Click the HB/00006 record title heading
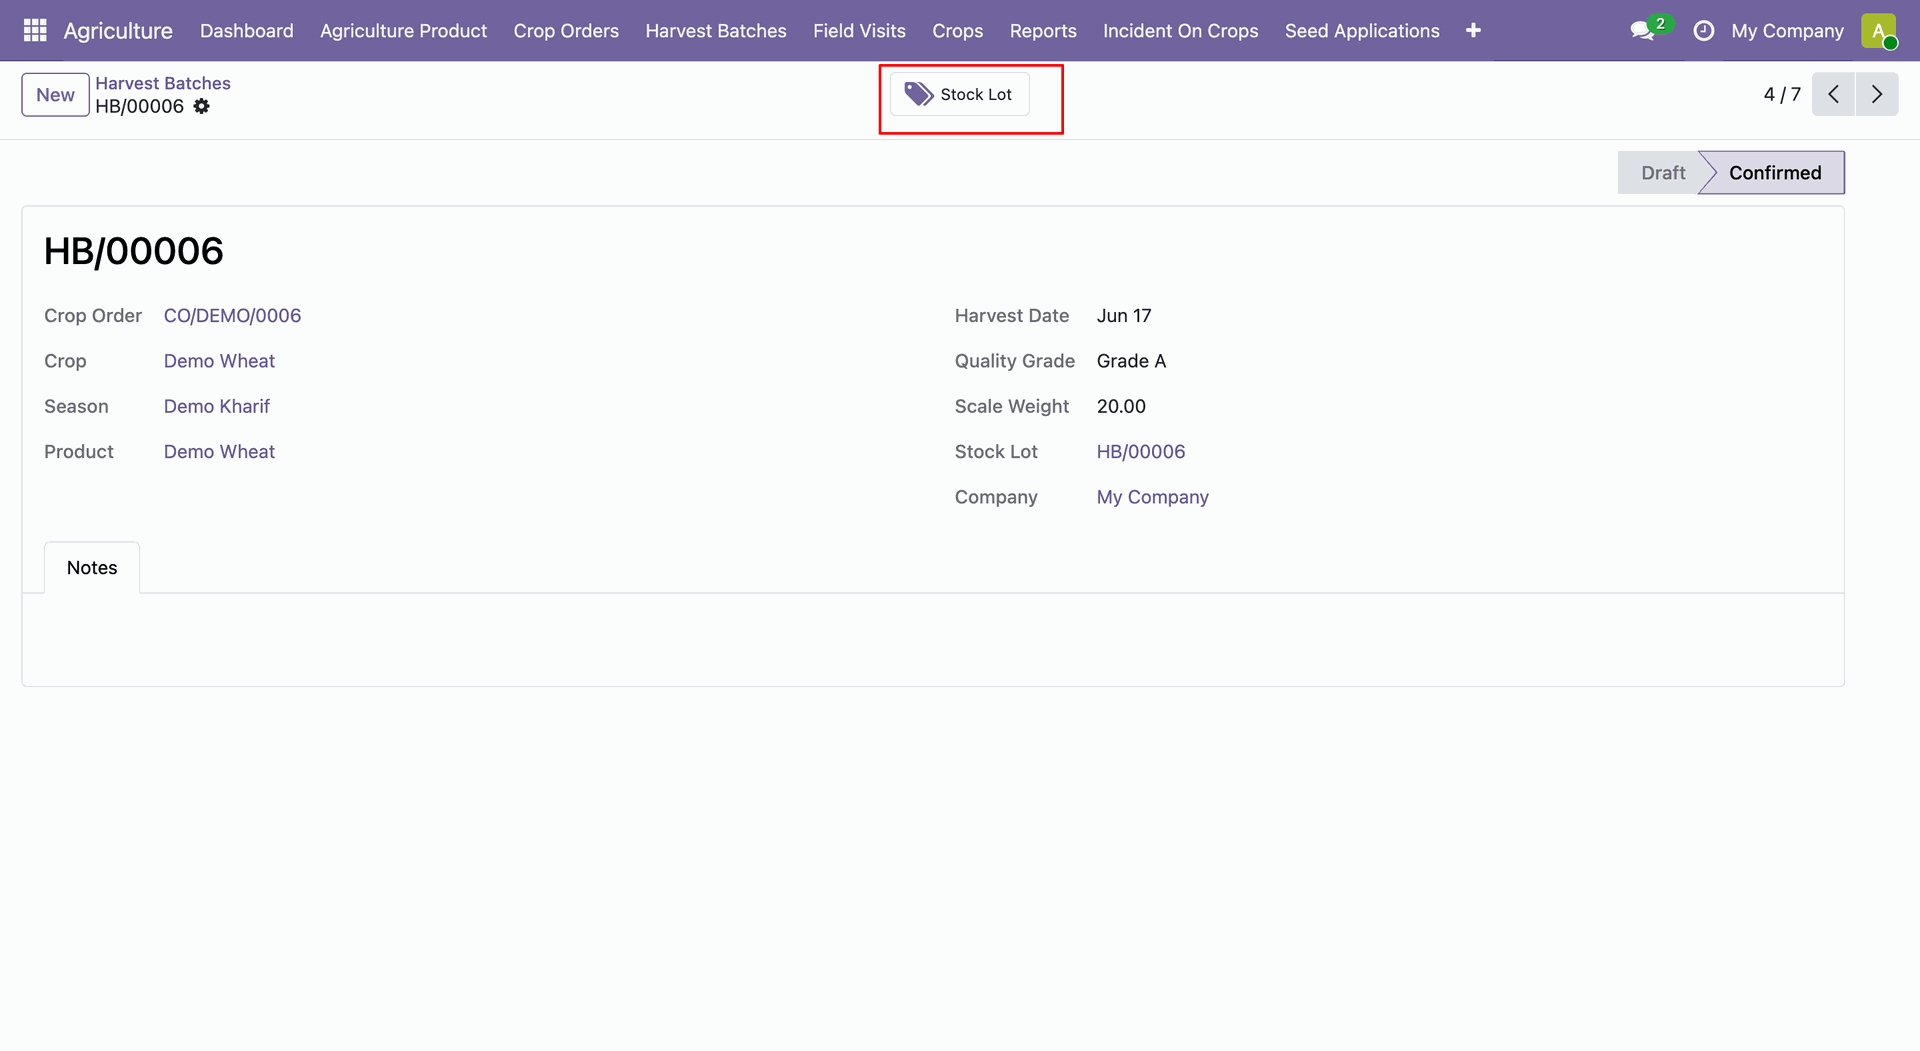 134,251
